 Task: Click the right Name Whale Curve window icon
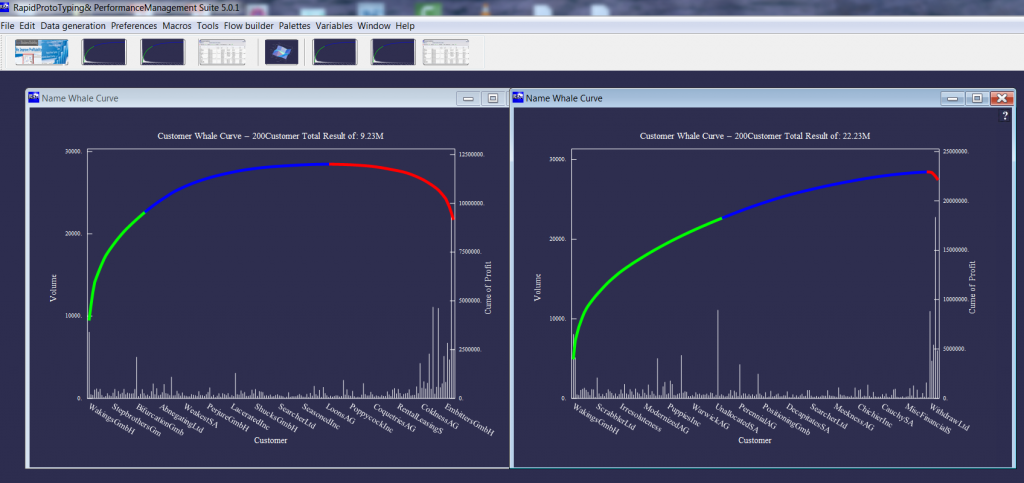tap(519, 98)
